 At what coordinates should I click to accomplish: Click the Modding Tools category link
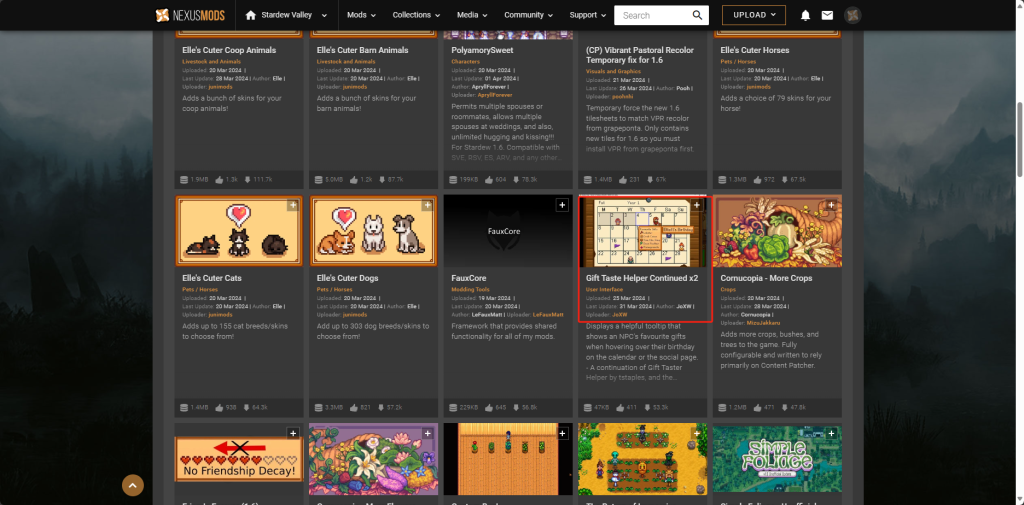pyautogui.click(x=470, y=289)
